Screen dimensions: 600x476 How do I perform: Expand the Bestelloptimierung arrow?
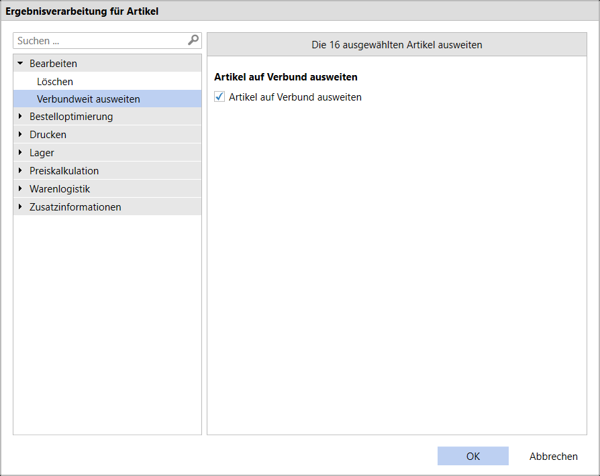pos(20,117)
